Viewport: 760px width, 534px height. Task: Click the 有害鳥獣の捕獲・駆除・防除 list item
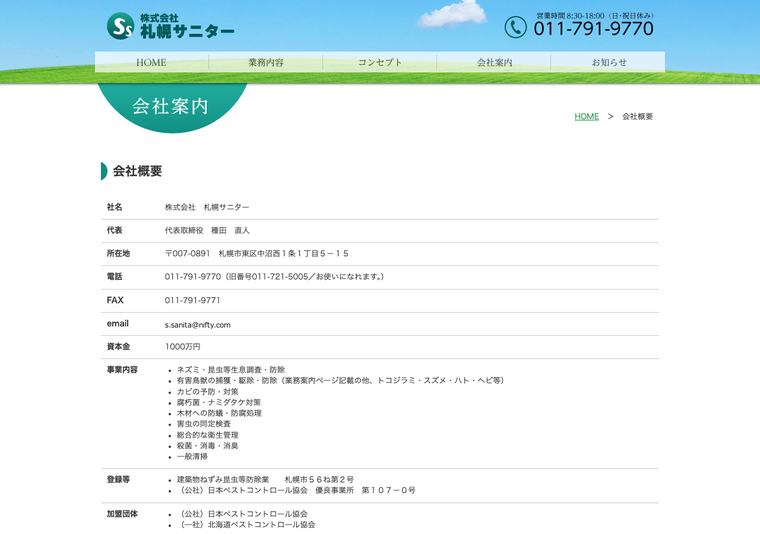pyautogui.click(x=340, y=381)
